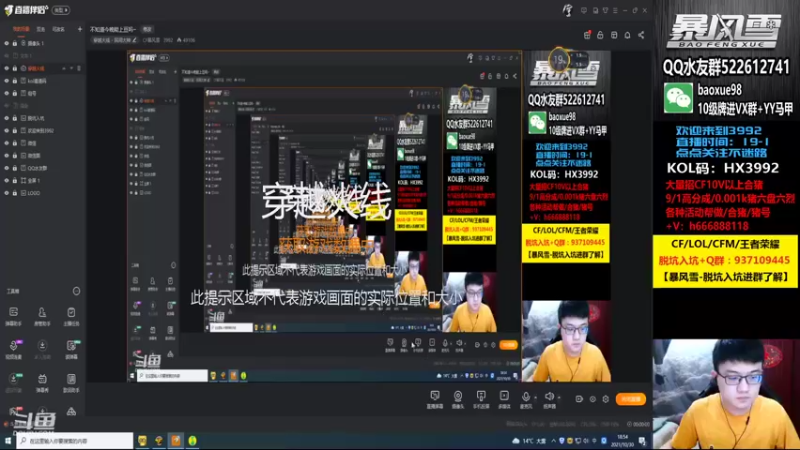Click the record icon beside the settings gear
The height and width of the screenshot is (450, 800).
click(579, 399)
